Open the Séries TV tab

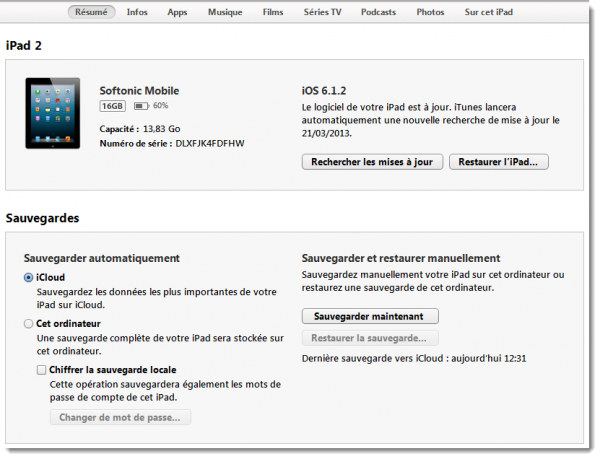pyautogui.click(x=321, y=12)
